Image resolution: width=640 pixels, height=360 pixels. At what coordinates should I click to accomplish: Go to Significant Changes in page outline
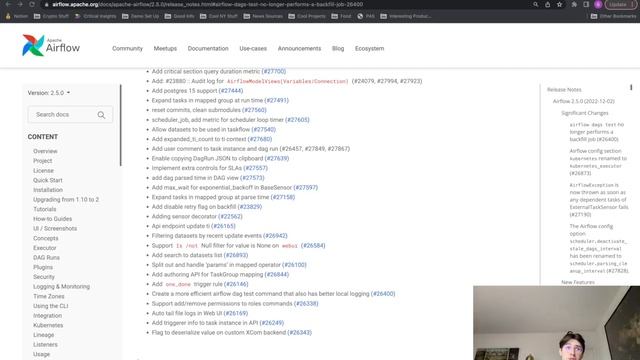[584, 113]
